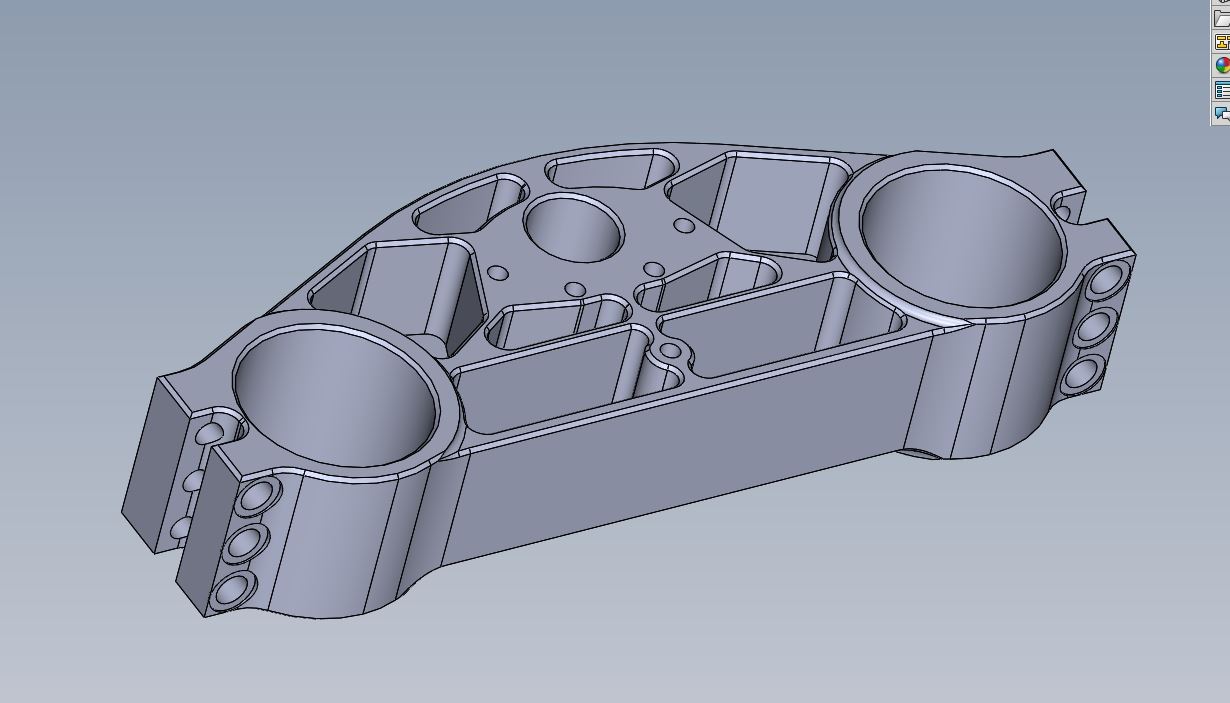Image resolution: width=1230 pixels, height=703 pixels.
Task: Select the right fork tube bore
Action: click(x=960, y=235)
